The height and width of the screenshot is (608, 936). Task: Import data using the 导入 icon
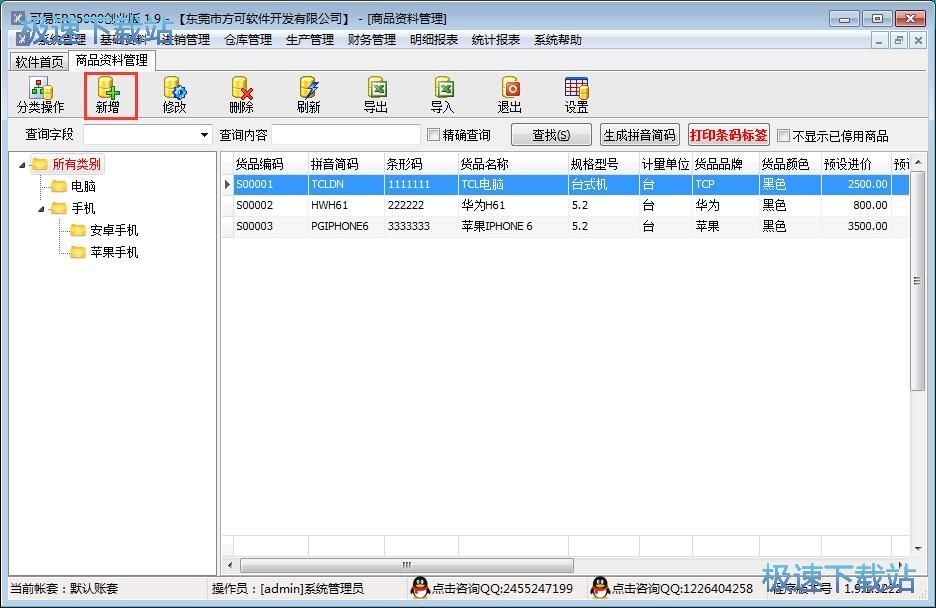(x=443, y=95)
